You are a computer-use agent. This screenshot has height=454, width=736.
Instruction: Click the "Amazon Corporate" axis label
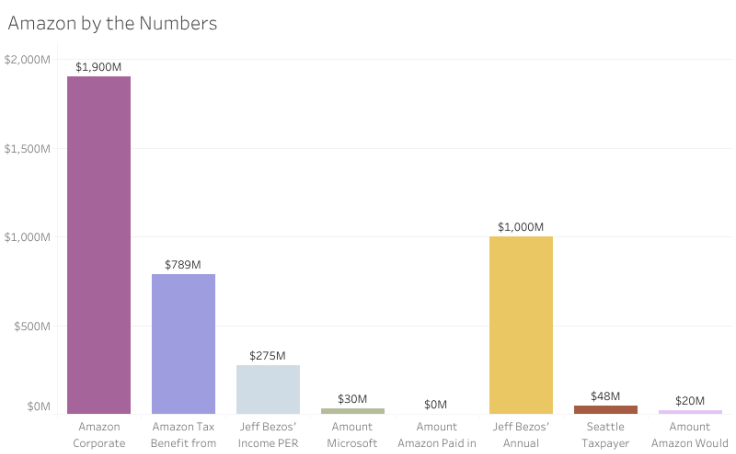(x=98, y=435)
